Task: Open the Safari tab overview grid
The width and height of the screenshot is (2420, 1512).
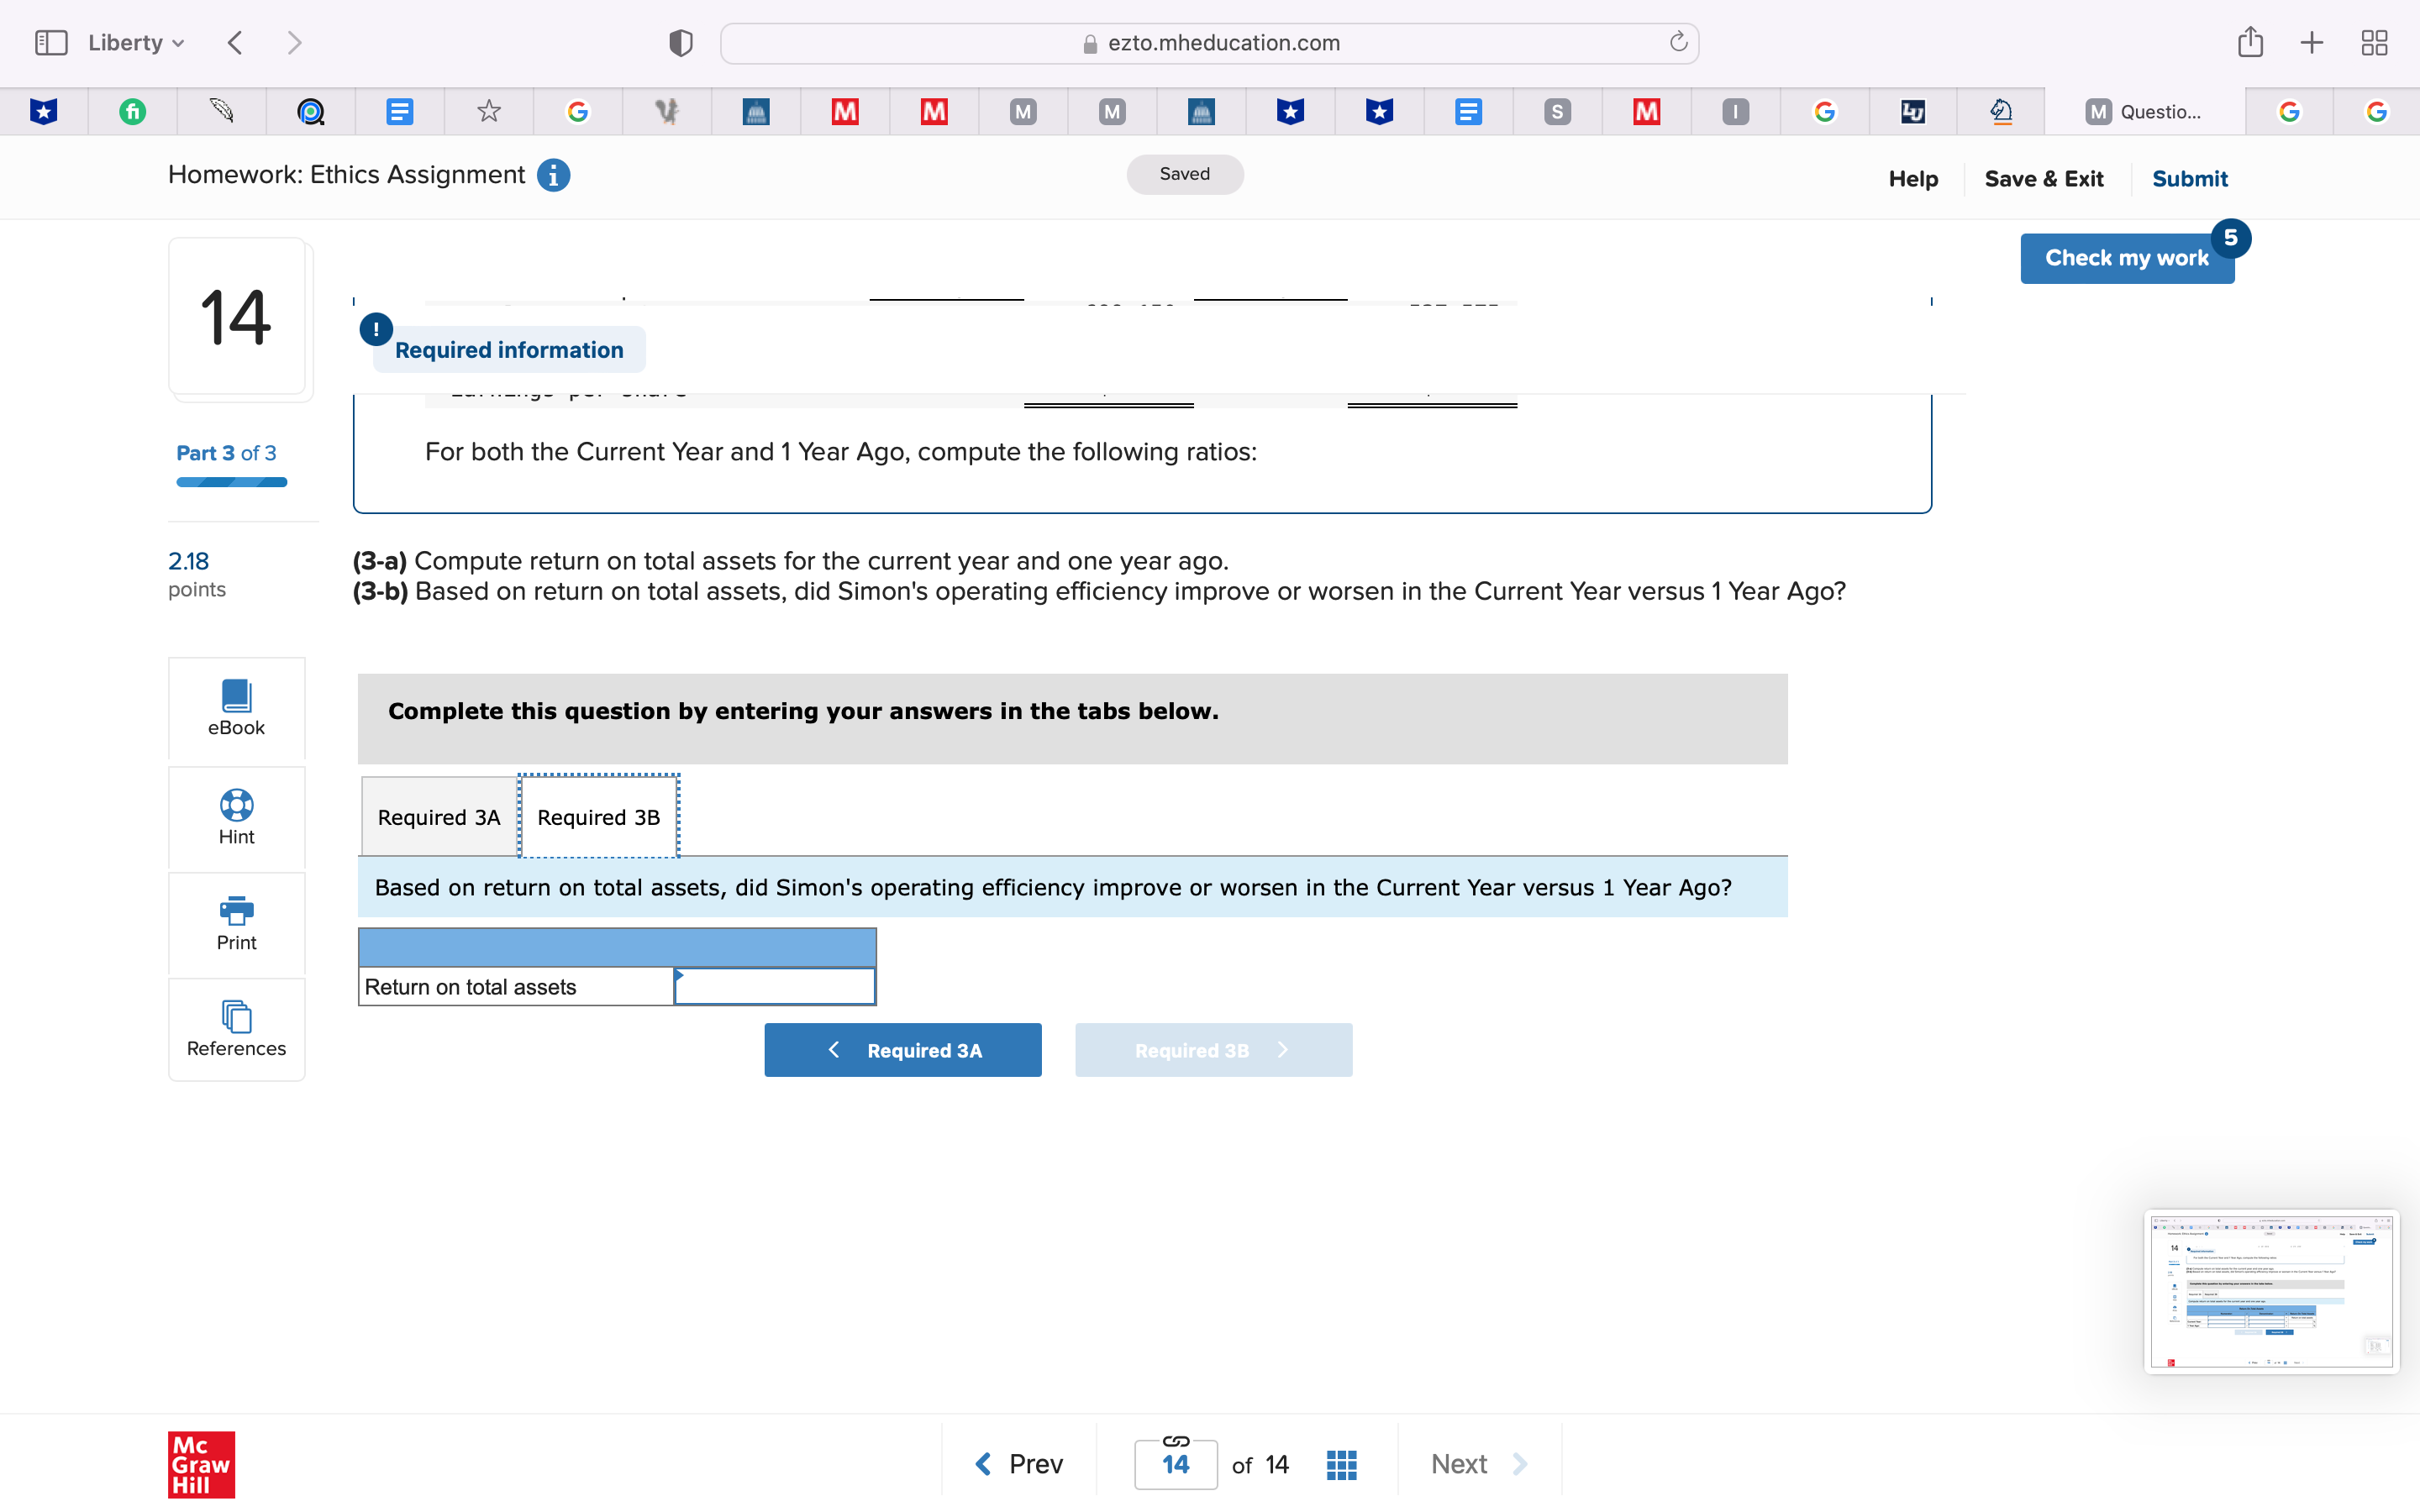Action: coord(2374,43)
